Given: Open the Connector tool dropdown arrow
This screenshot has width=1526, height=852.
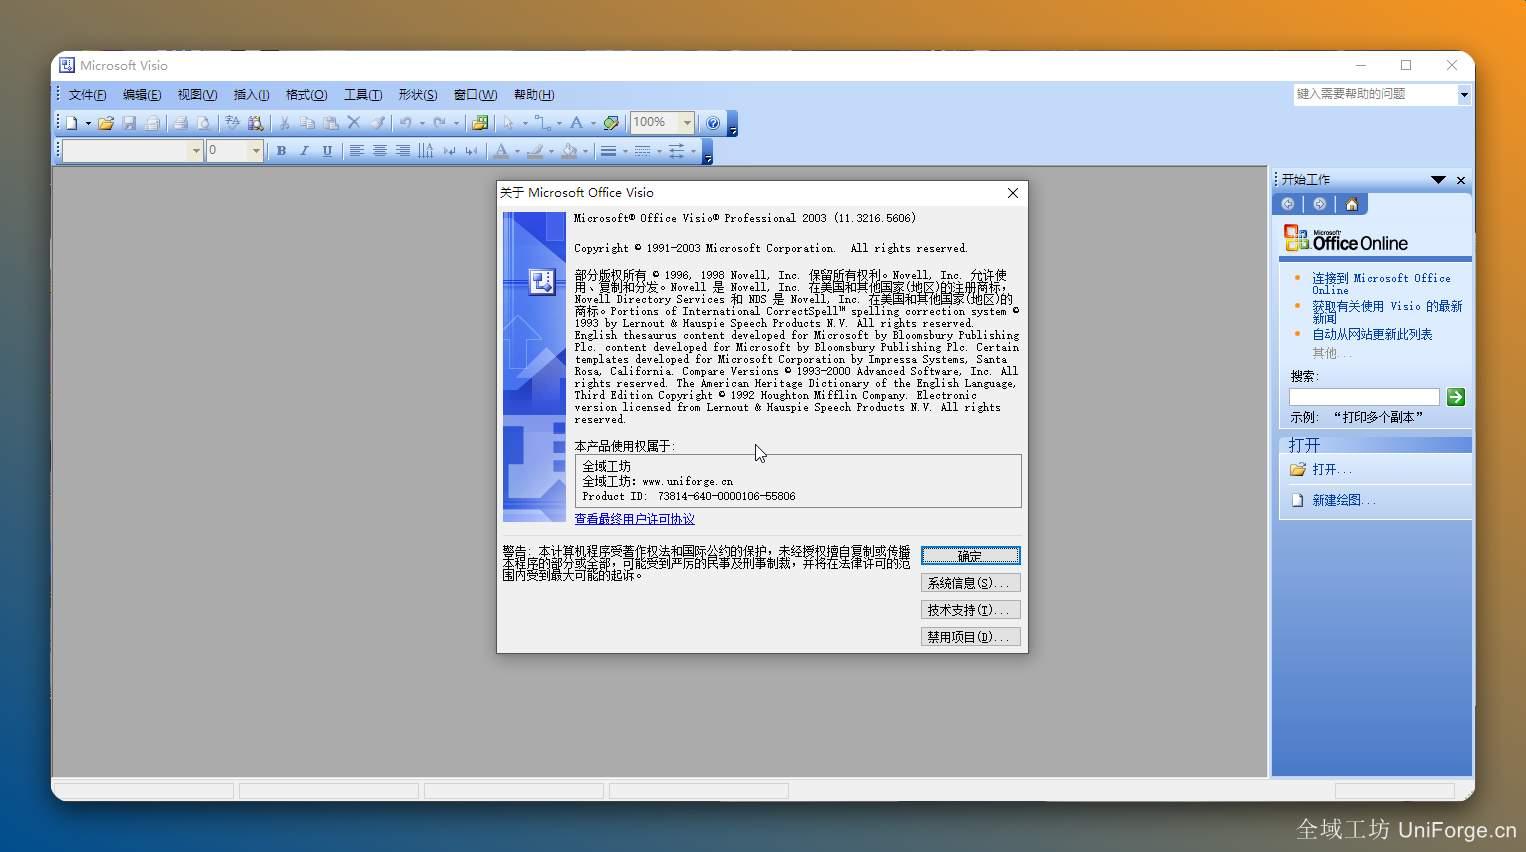Looking at the screenshot, I should pos(559,124).
